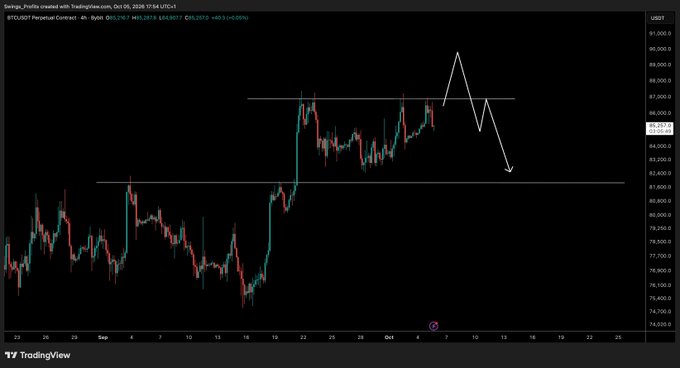The width and height of the screenshot is (680, 368).
Task: Click the 23 date label on the time axis
Action: tap(17, 337)
